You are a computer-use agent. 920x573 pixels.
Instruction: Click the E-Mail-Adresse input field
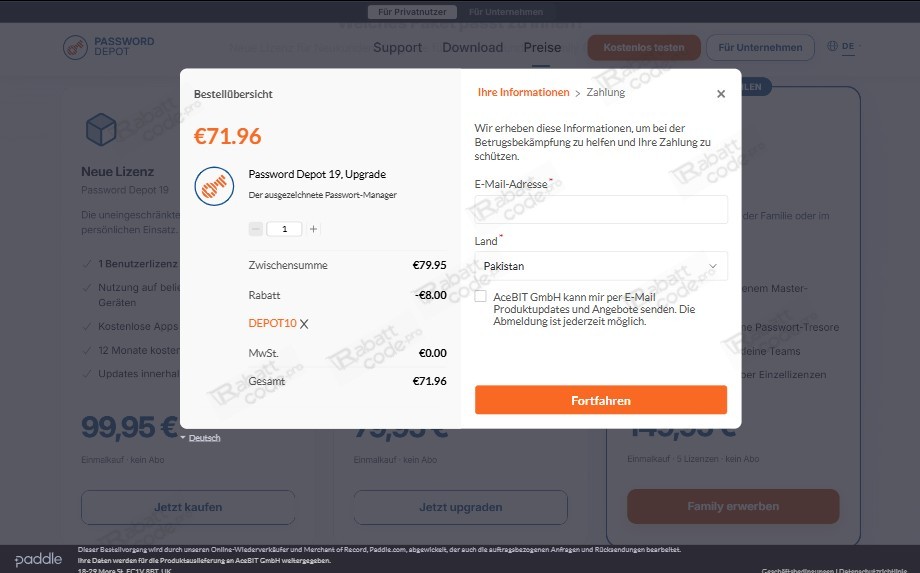click(x=601, y=209)
